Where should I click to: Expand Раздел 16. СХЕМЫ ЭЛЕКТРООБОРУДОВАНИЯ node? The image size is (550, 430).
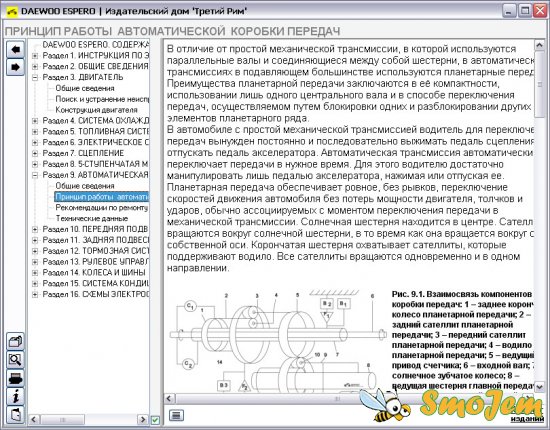[x=35, y=295]
